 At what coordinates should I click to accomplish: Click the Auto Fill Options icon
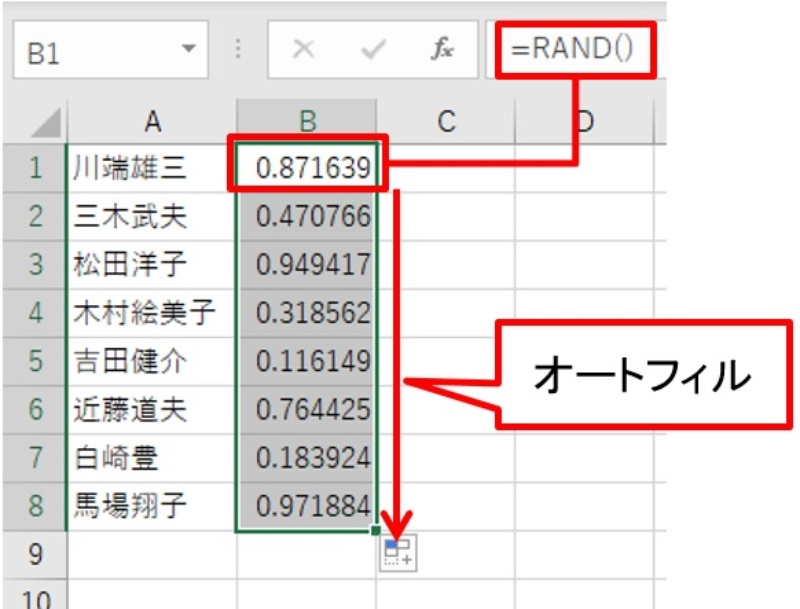point(398,553)
